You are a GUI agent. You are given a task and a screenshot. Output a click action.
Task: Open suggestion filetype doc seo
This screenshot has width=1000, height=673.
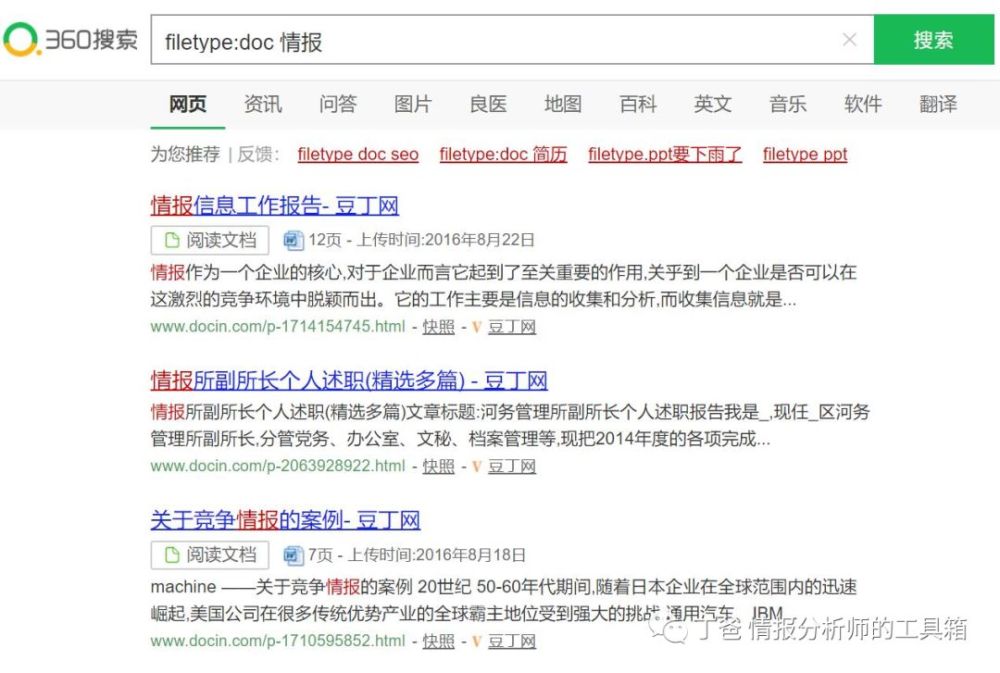tap(358, 154)
